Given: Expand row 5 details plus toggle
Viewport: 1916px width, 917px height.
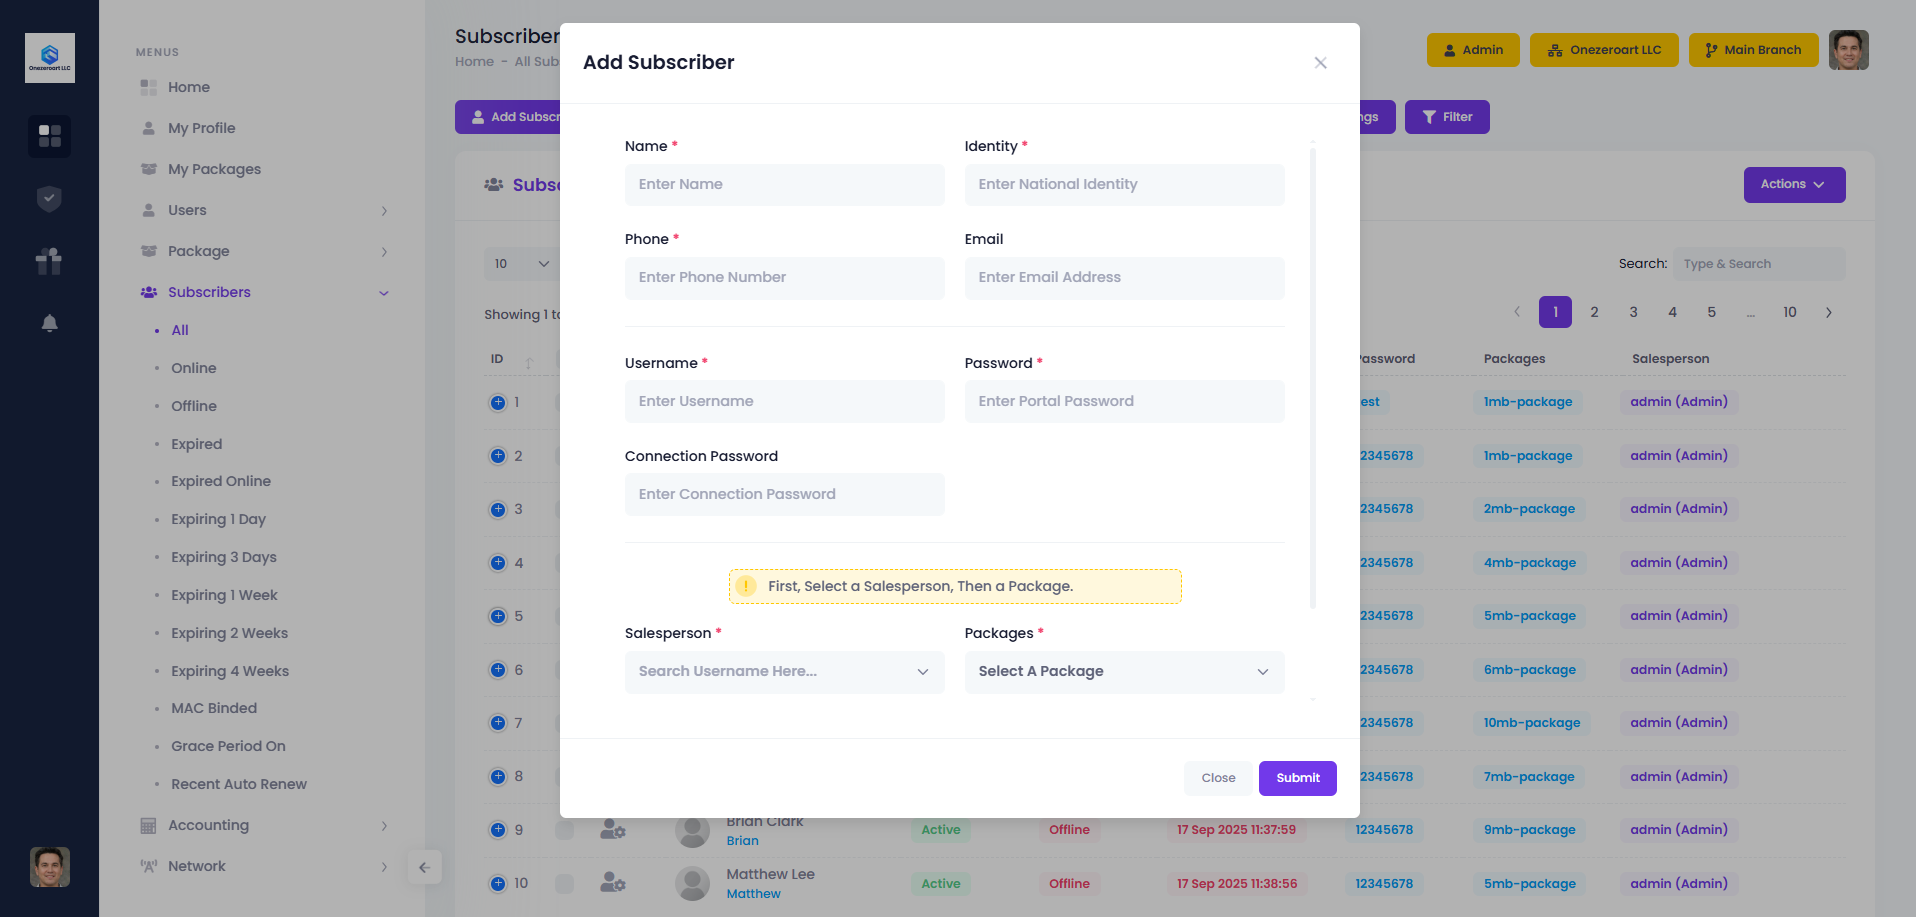Looking at the screenshot, I should (x=498, y=616).
